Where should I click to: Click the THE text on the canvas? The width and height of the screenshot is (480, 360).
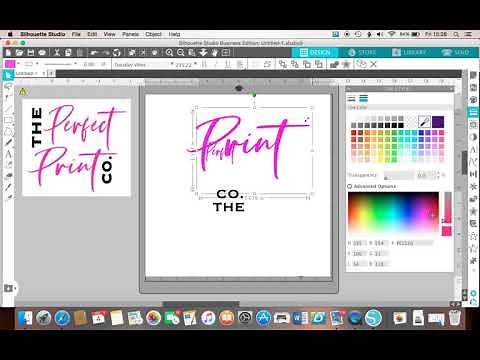click(229, 207)
